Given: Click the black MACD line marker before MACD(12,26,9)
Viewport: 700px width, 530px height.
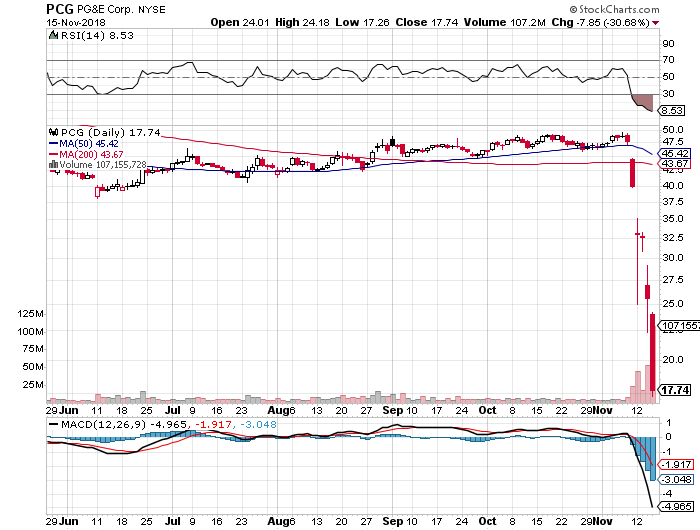Looking at the screenshot, I should (54, 425).
